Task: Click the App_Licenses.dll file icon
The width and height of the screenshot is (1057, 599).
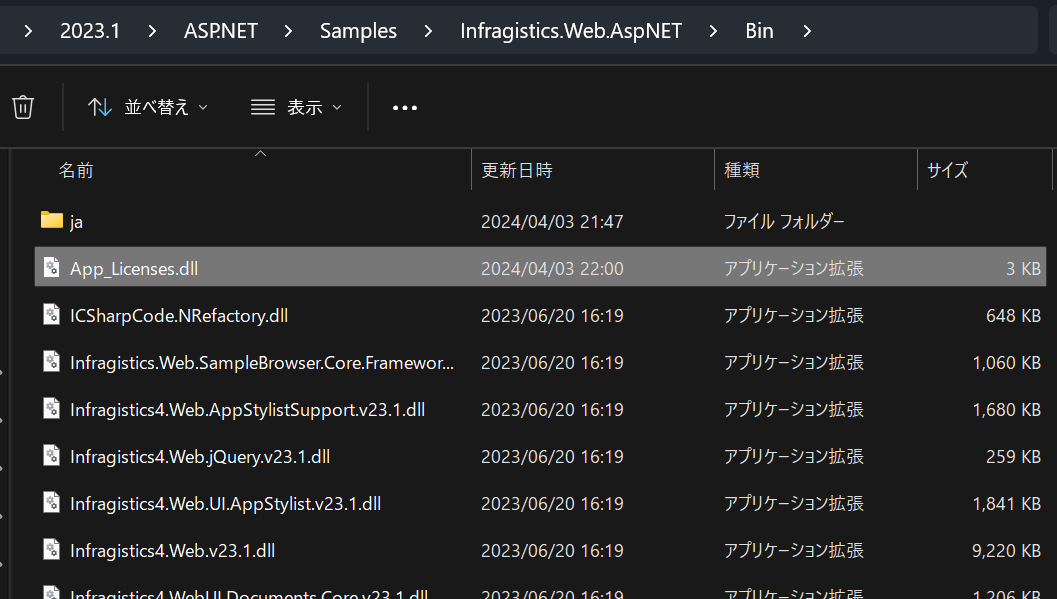Action: 52,267
